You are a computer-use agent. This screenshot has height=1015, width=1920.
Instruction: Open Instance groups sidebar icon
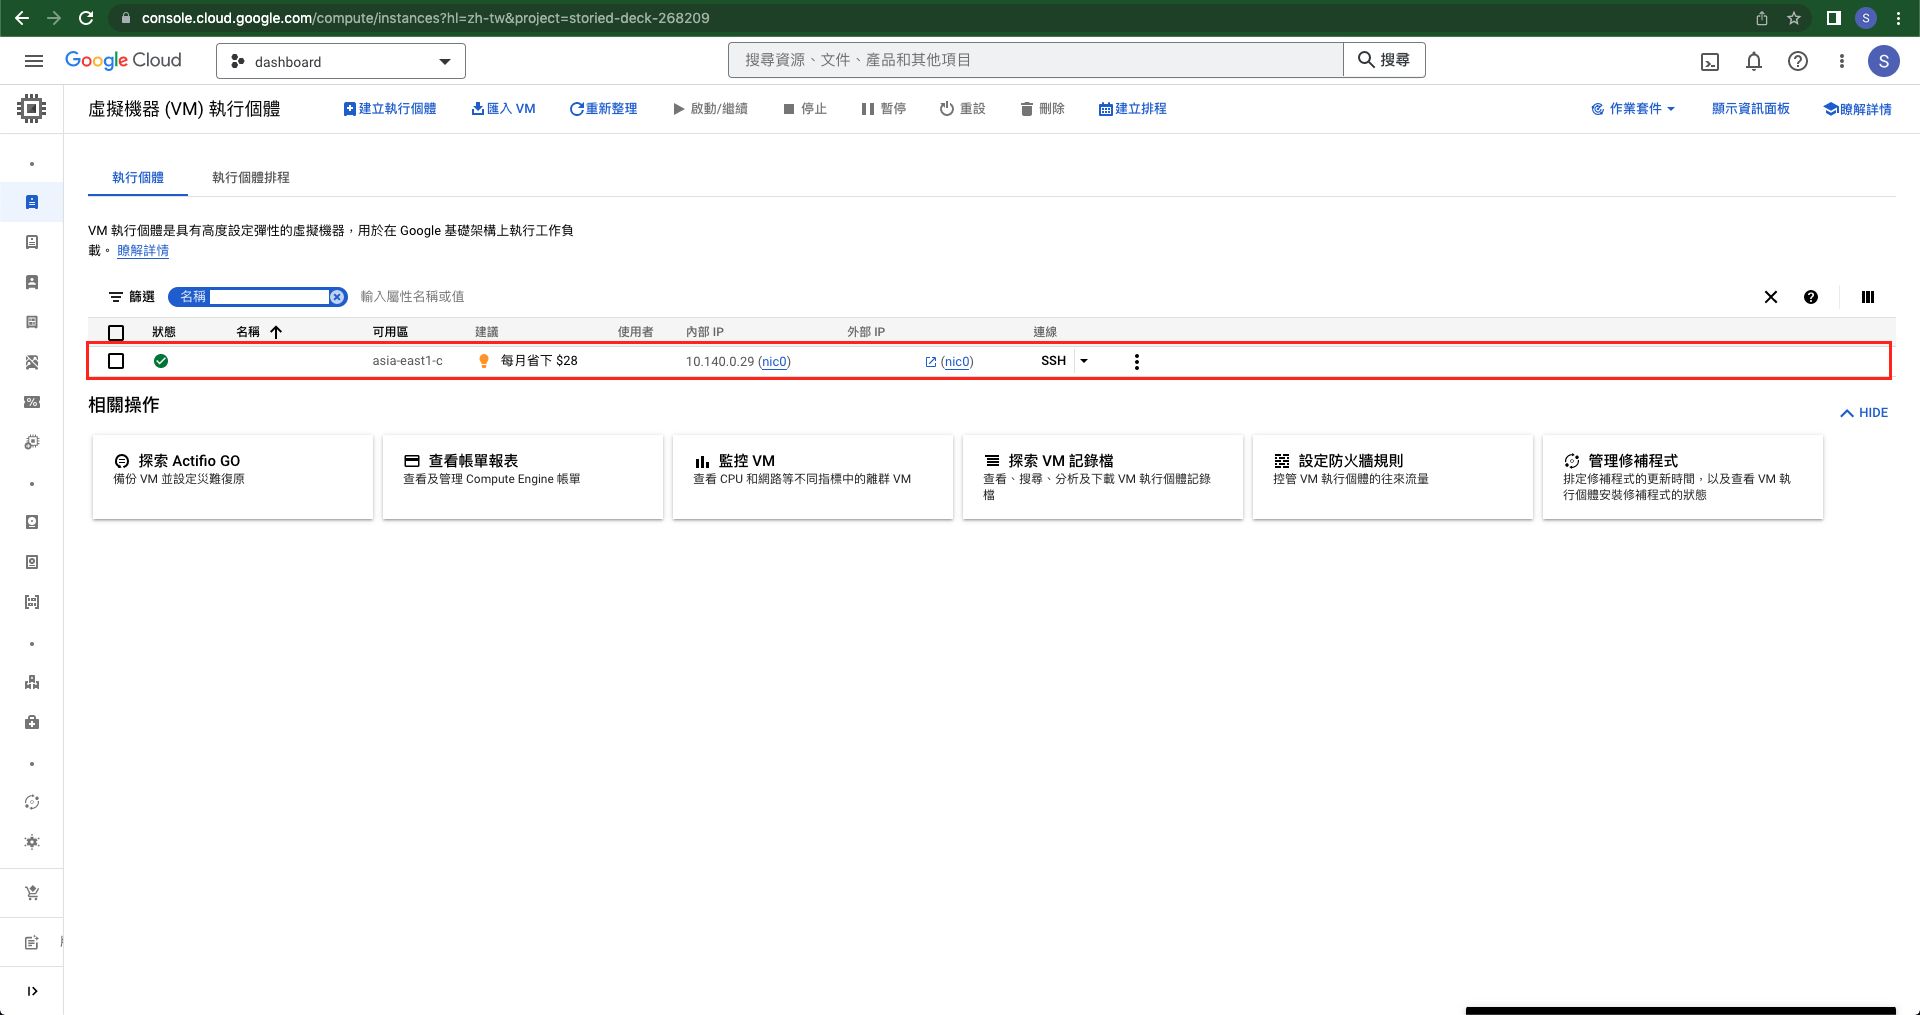pos(32,682)
